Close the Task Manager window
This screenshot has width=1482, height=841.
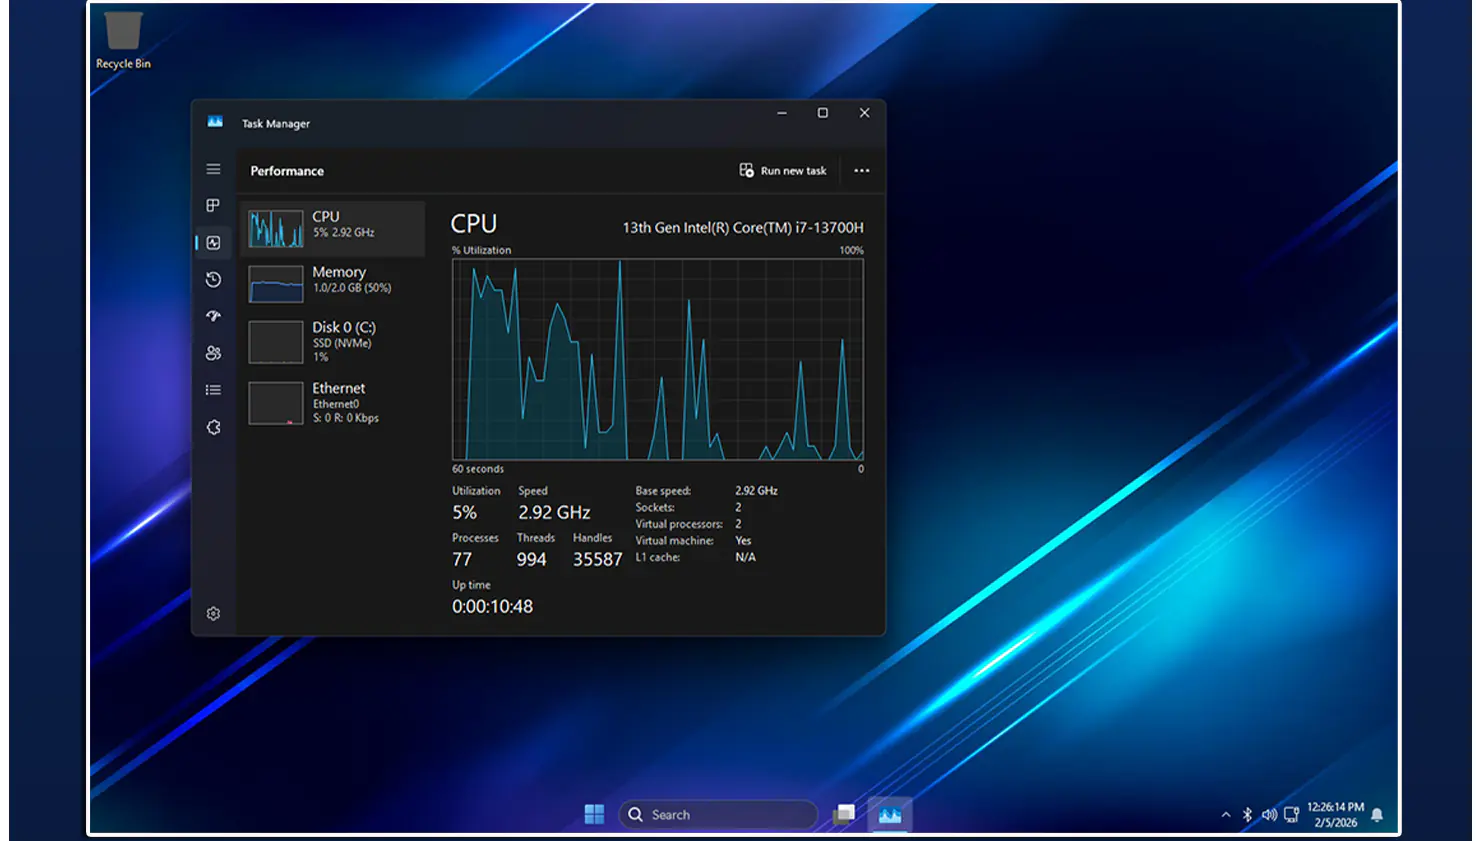864,113
